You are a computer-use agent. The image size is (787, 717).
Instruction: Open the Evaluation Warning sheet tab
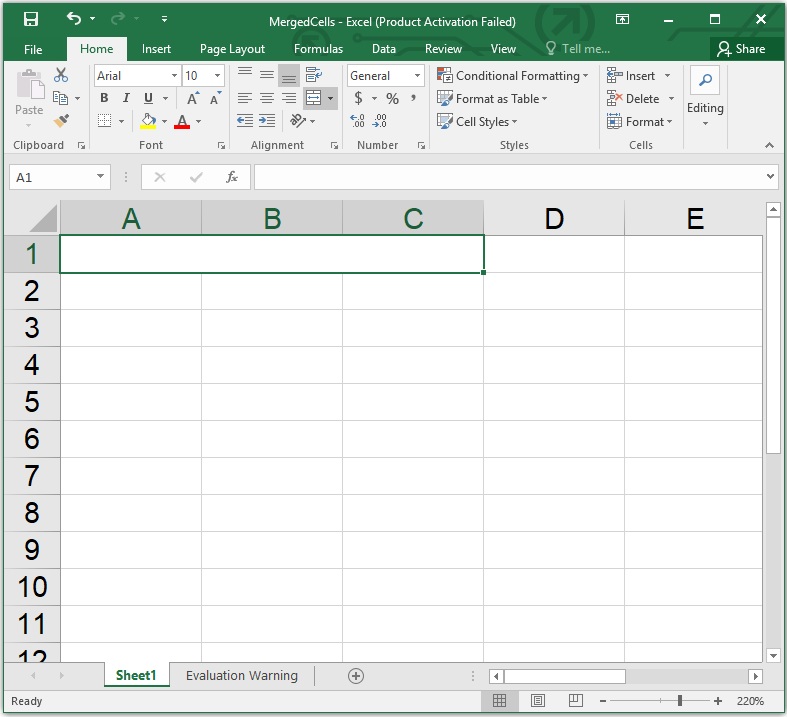point(241,676)
